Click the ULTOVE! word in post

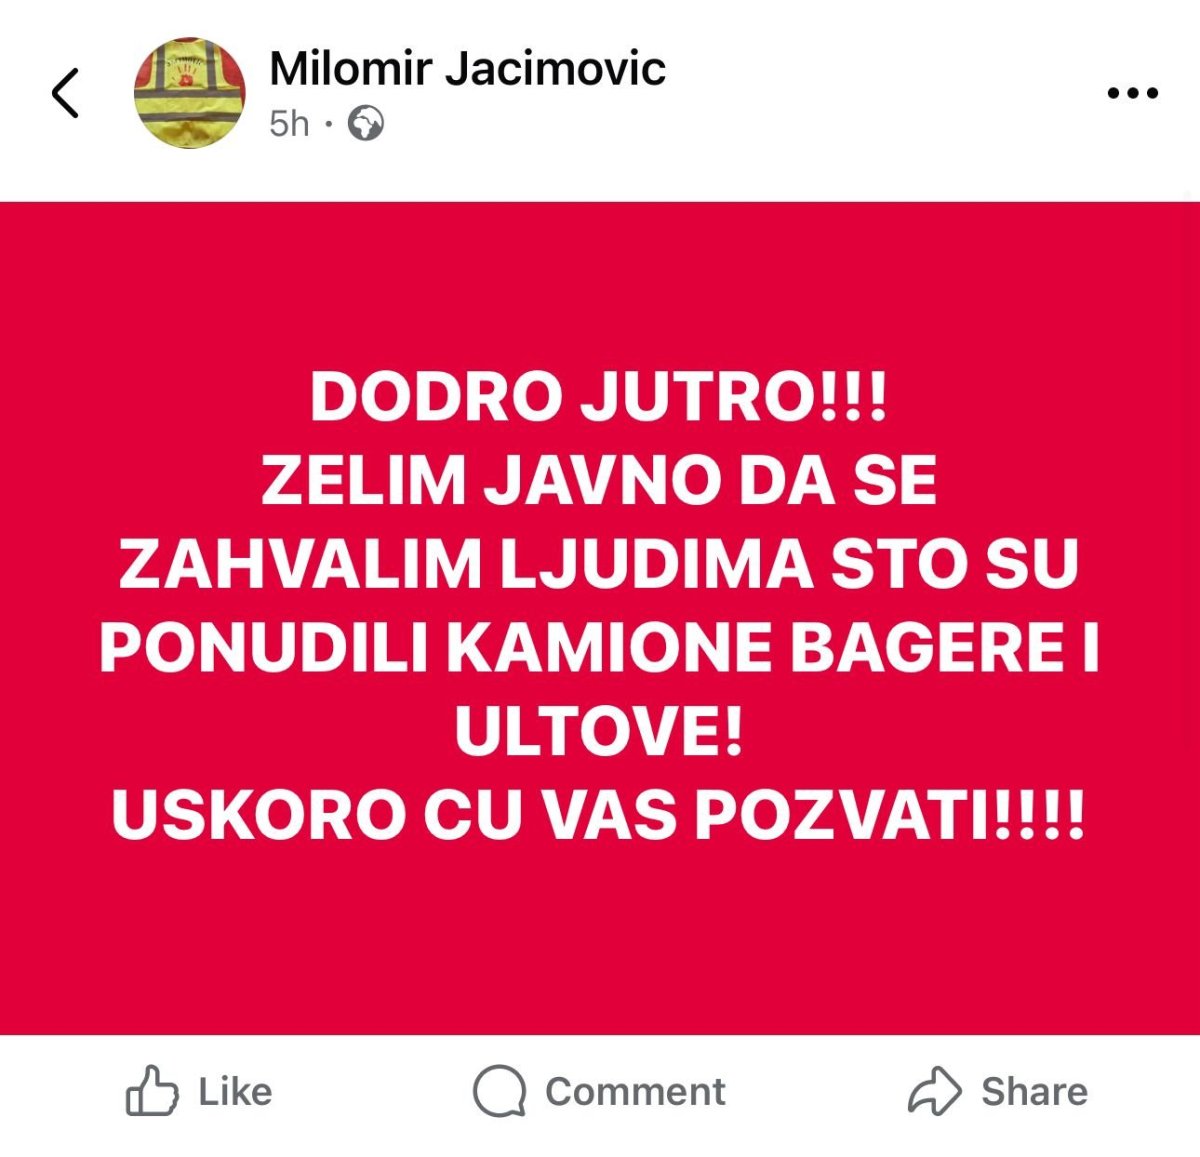(599, 732)
